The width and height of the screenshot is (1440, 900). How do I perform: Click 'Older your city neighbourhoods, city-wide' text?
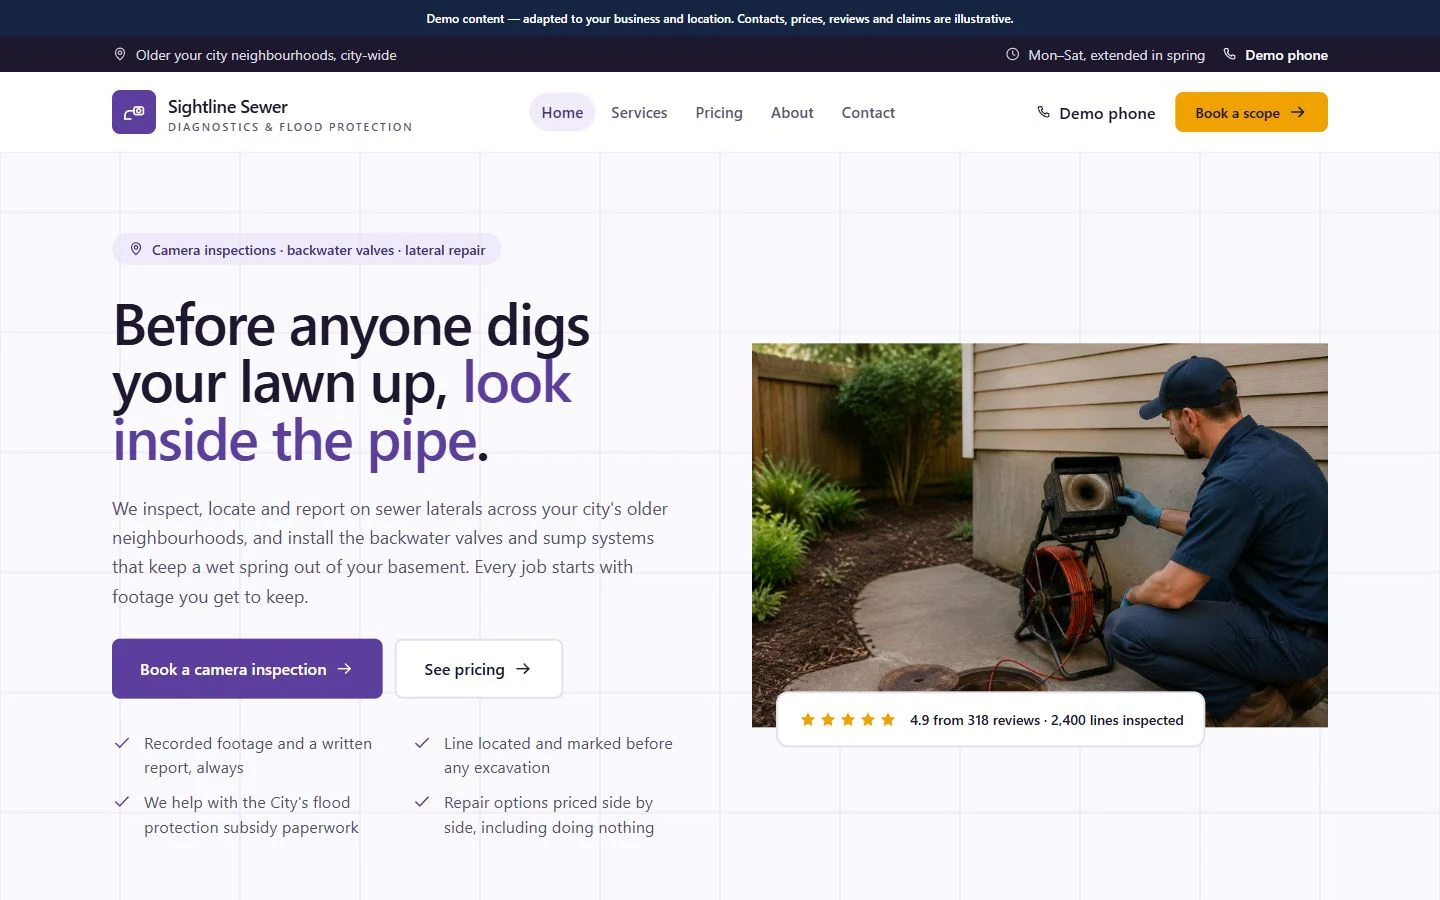[266, 55]
